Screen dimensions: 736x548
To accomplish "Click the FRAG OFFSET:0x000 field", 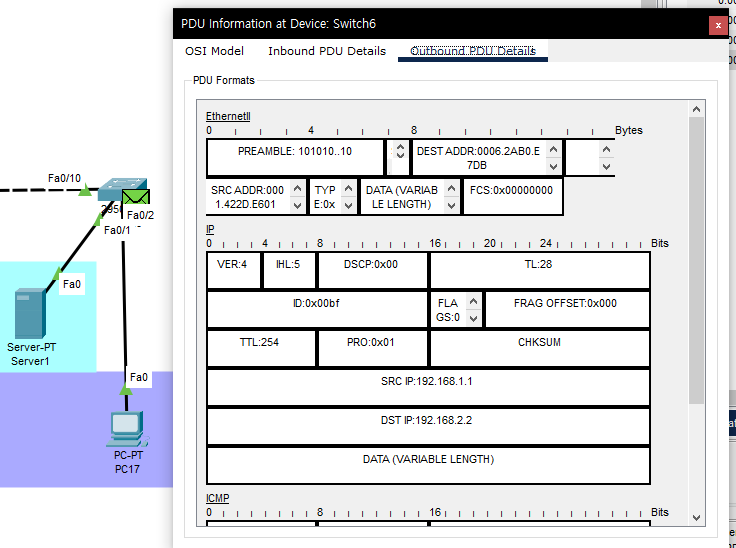I will pyautogui.click(x=567, y=309).
